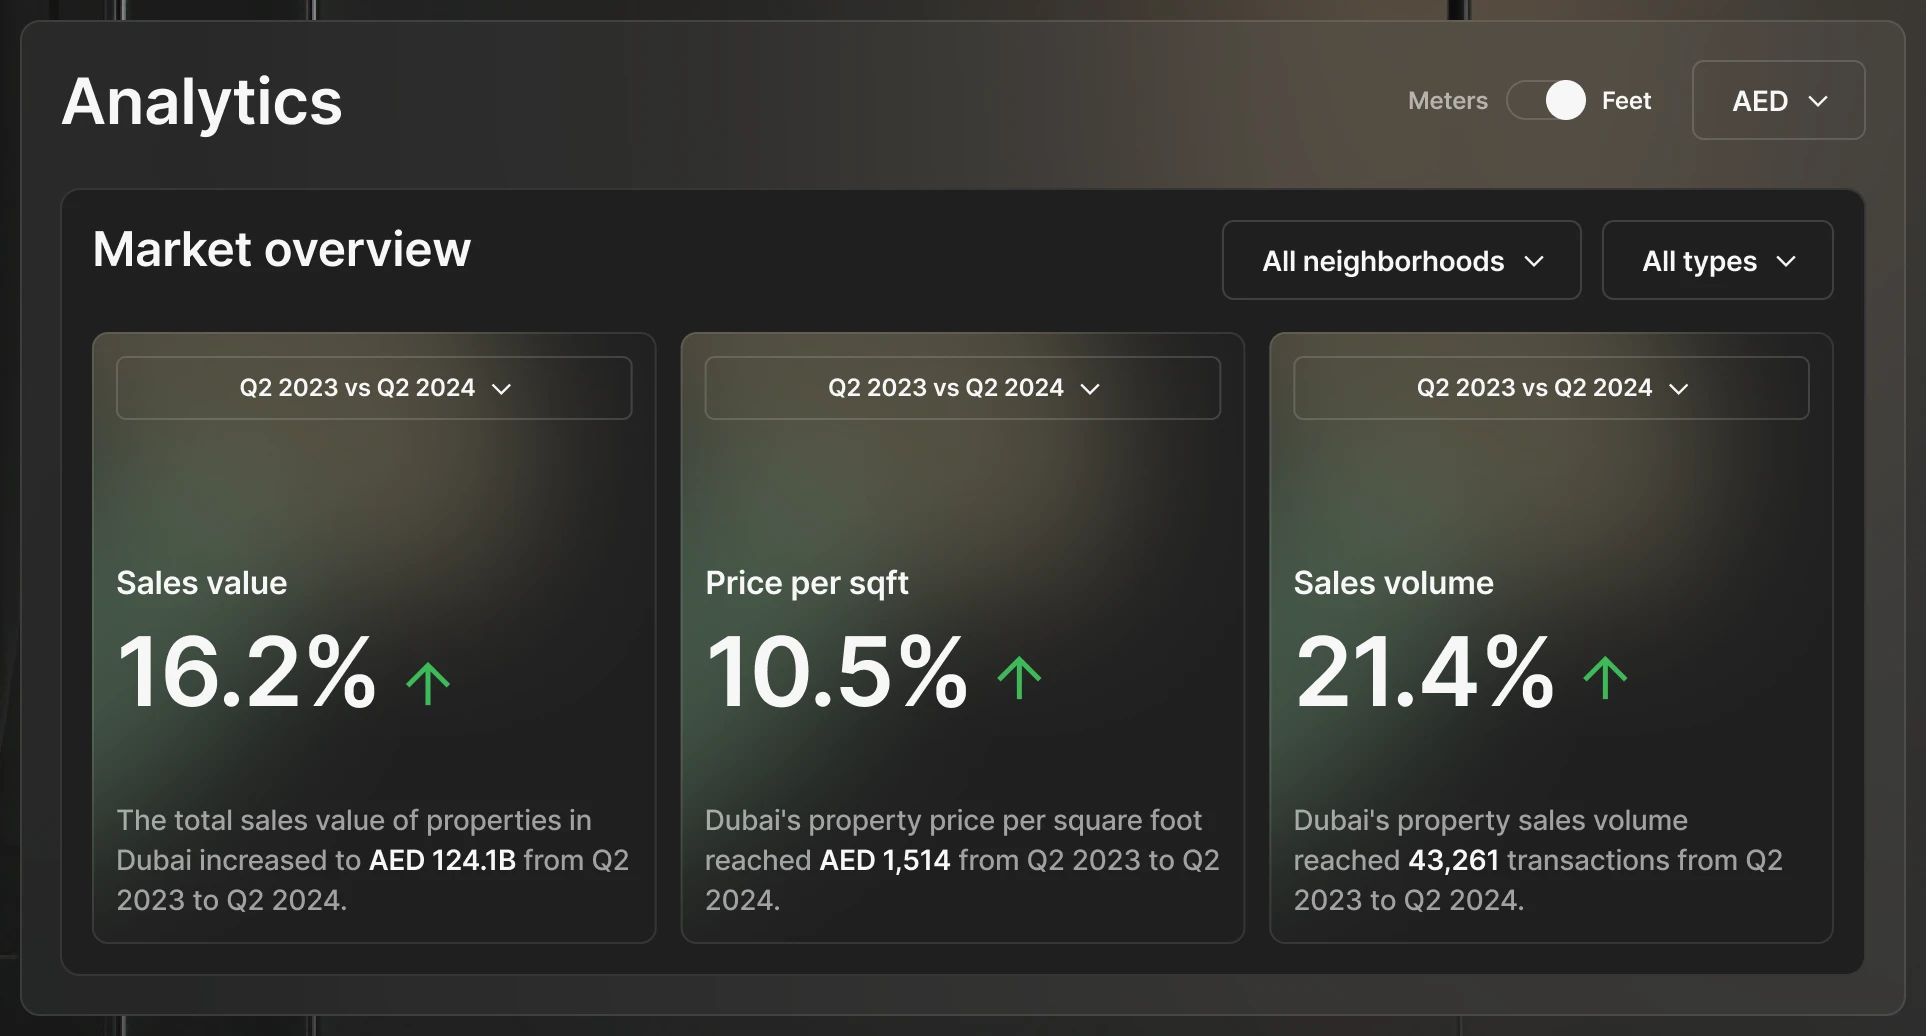Toggle the Meters/Feet unit switch
This screenshot has width=1926, height=1036.
click(x=1546, y=100)
